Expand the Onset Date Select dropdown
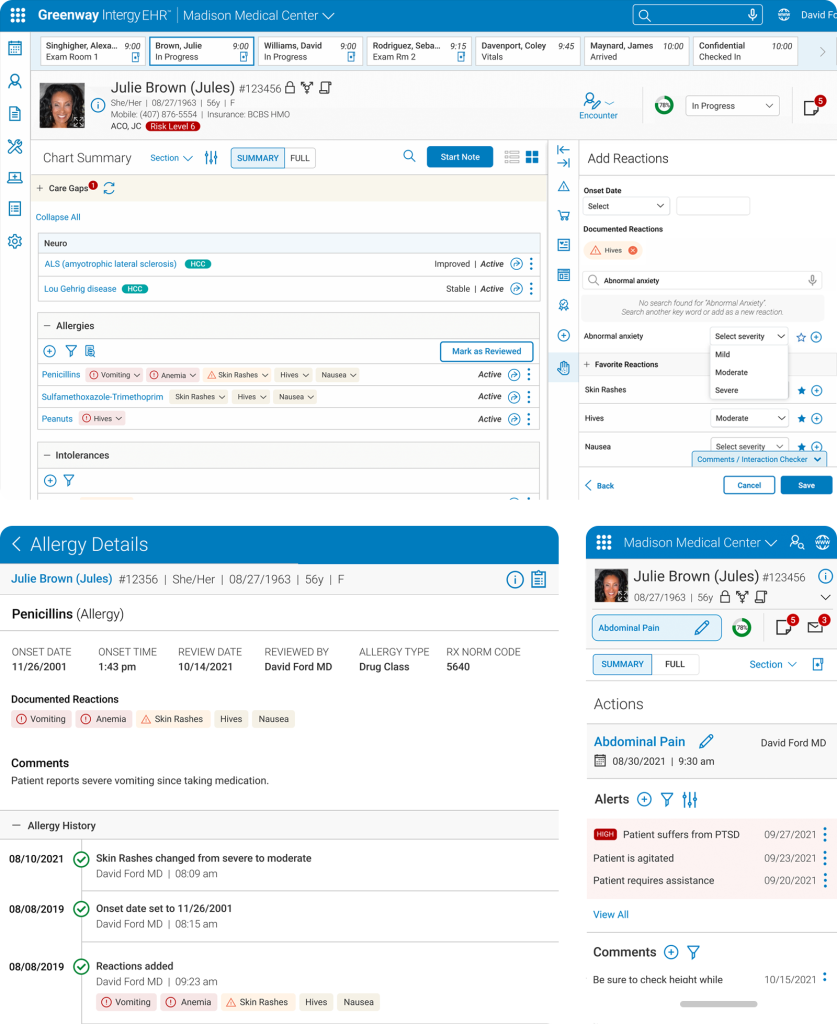837x1024 pixels. click(626, 206)
